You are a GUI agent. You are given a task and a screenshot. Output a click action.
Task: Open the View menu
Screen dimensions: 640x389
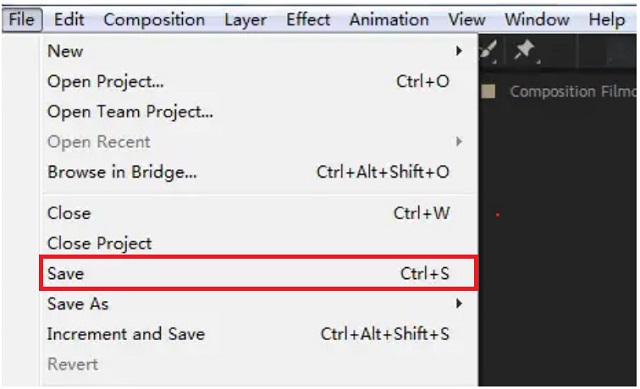(467, 20)
